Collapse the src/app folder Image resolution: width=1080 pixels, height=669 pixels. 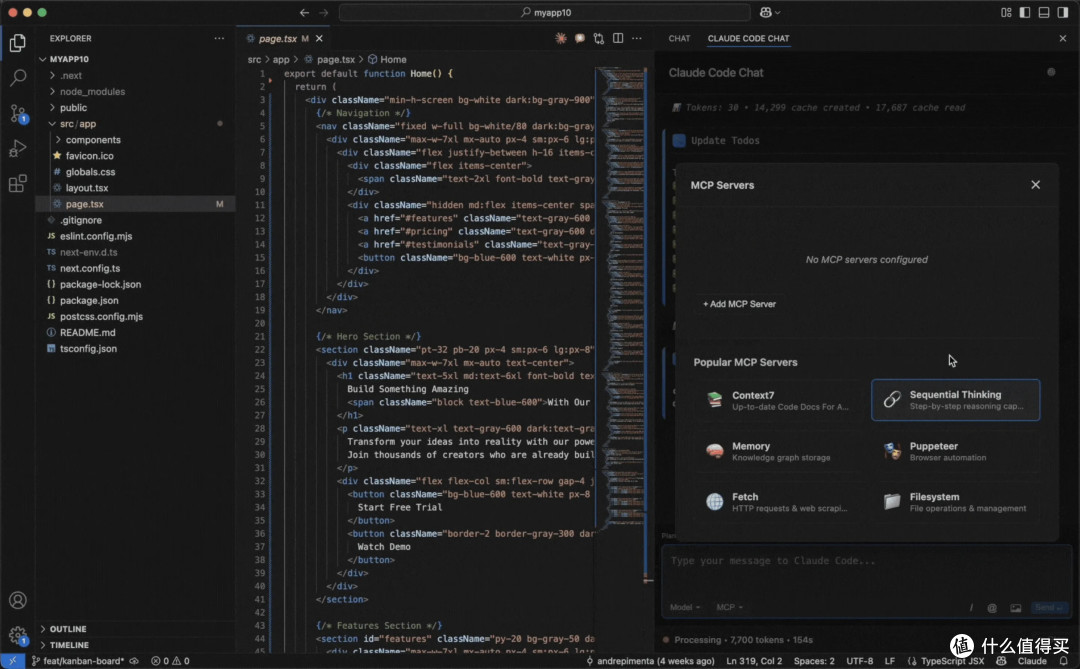click(x=135, y=124)
